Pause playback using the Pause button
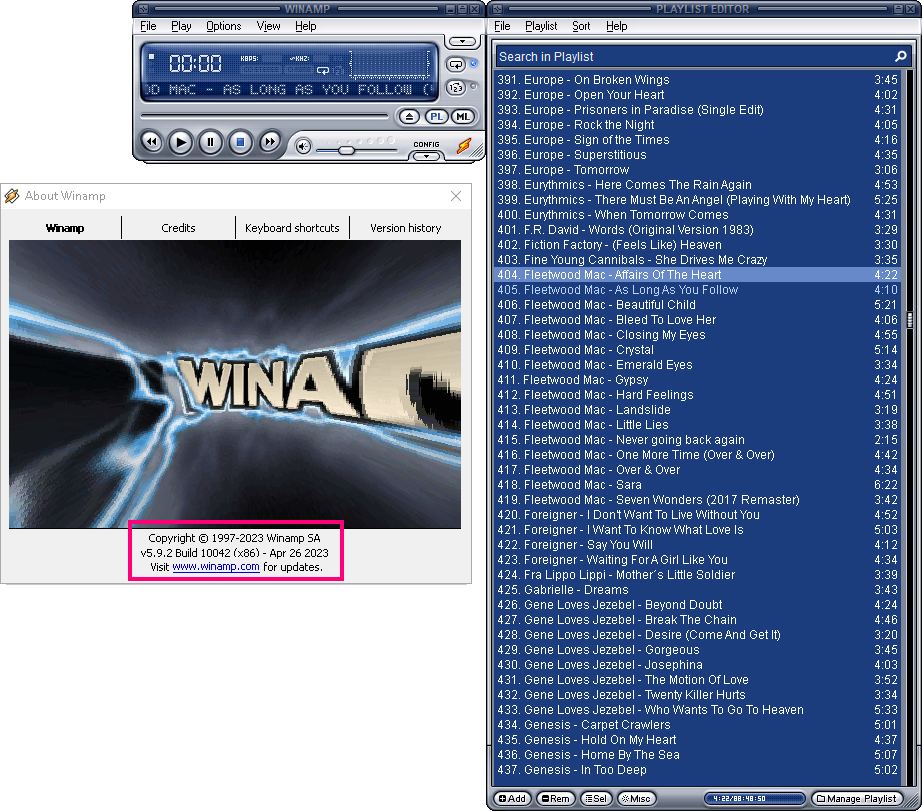922x811 pixels. tap(211, 142)
